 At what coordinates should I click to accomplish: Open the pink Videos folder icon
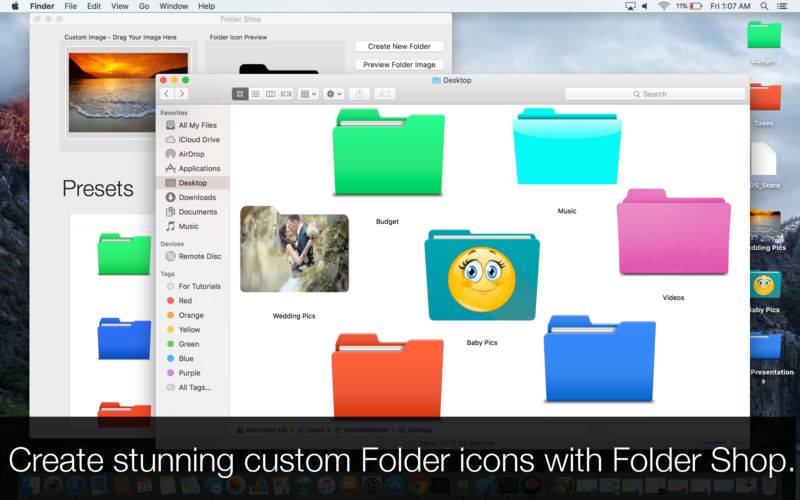[x=673, y=232]
